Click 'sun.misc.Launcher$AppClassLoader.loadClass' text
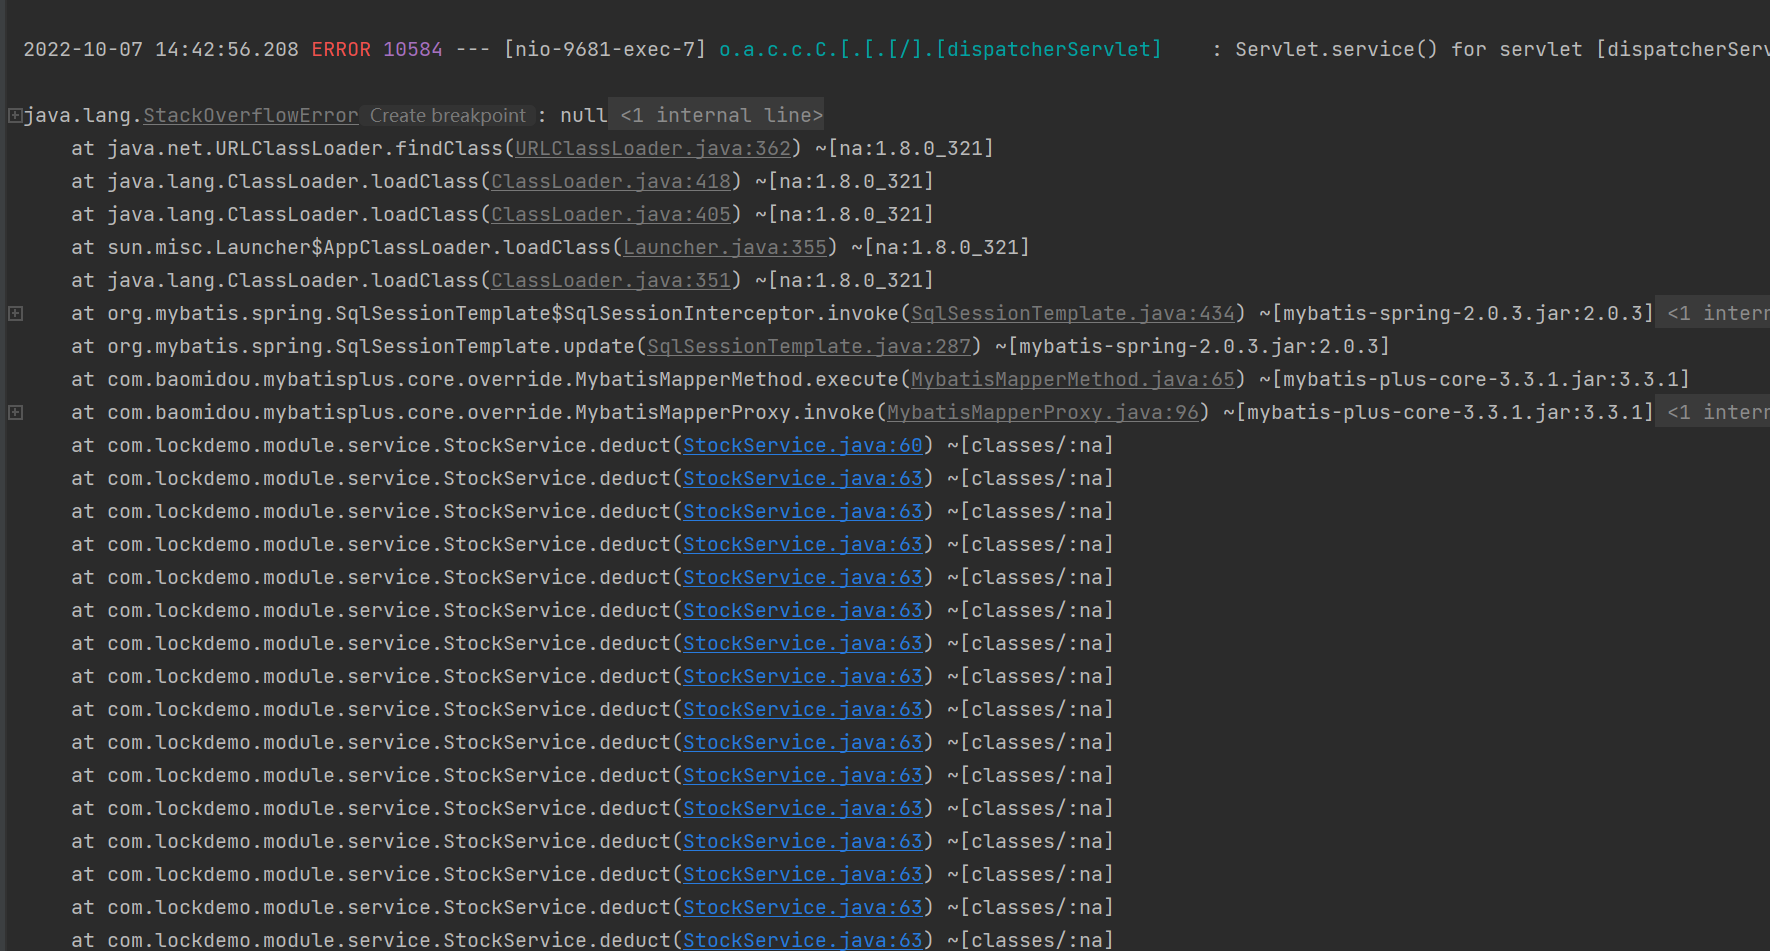 [359, 248]
